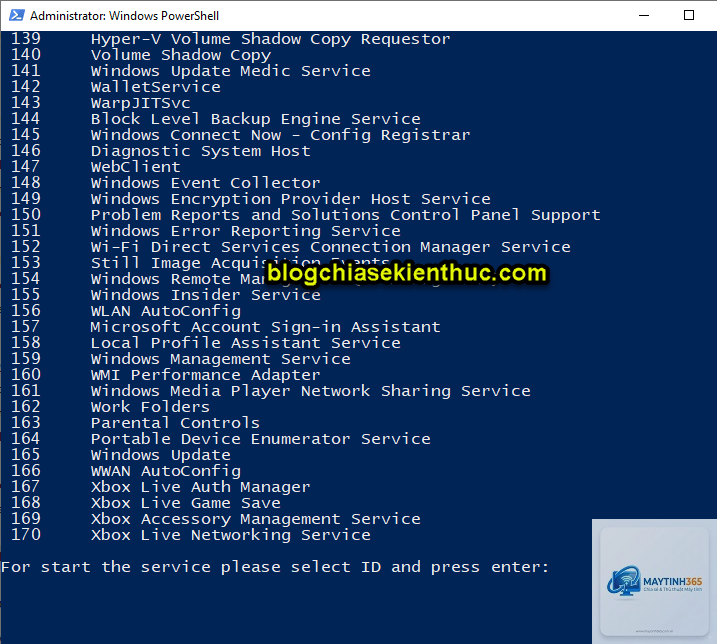The height and width of the screenshot is (644, 717).
Task: Click 'Windows Encryption Provider Host Service'
Action: point(290,199)
